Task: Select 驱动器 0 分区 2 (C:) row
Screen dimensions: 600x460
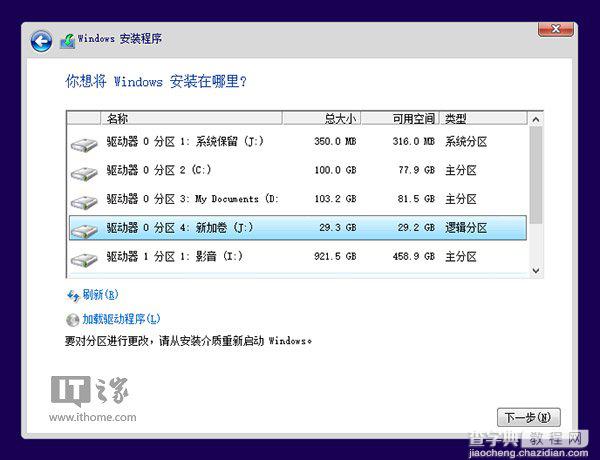Action: point(298,170)
